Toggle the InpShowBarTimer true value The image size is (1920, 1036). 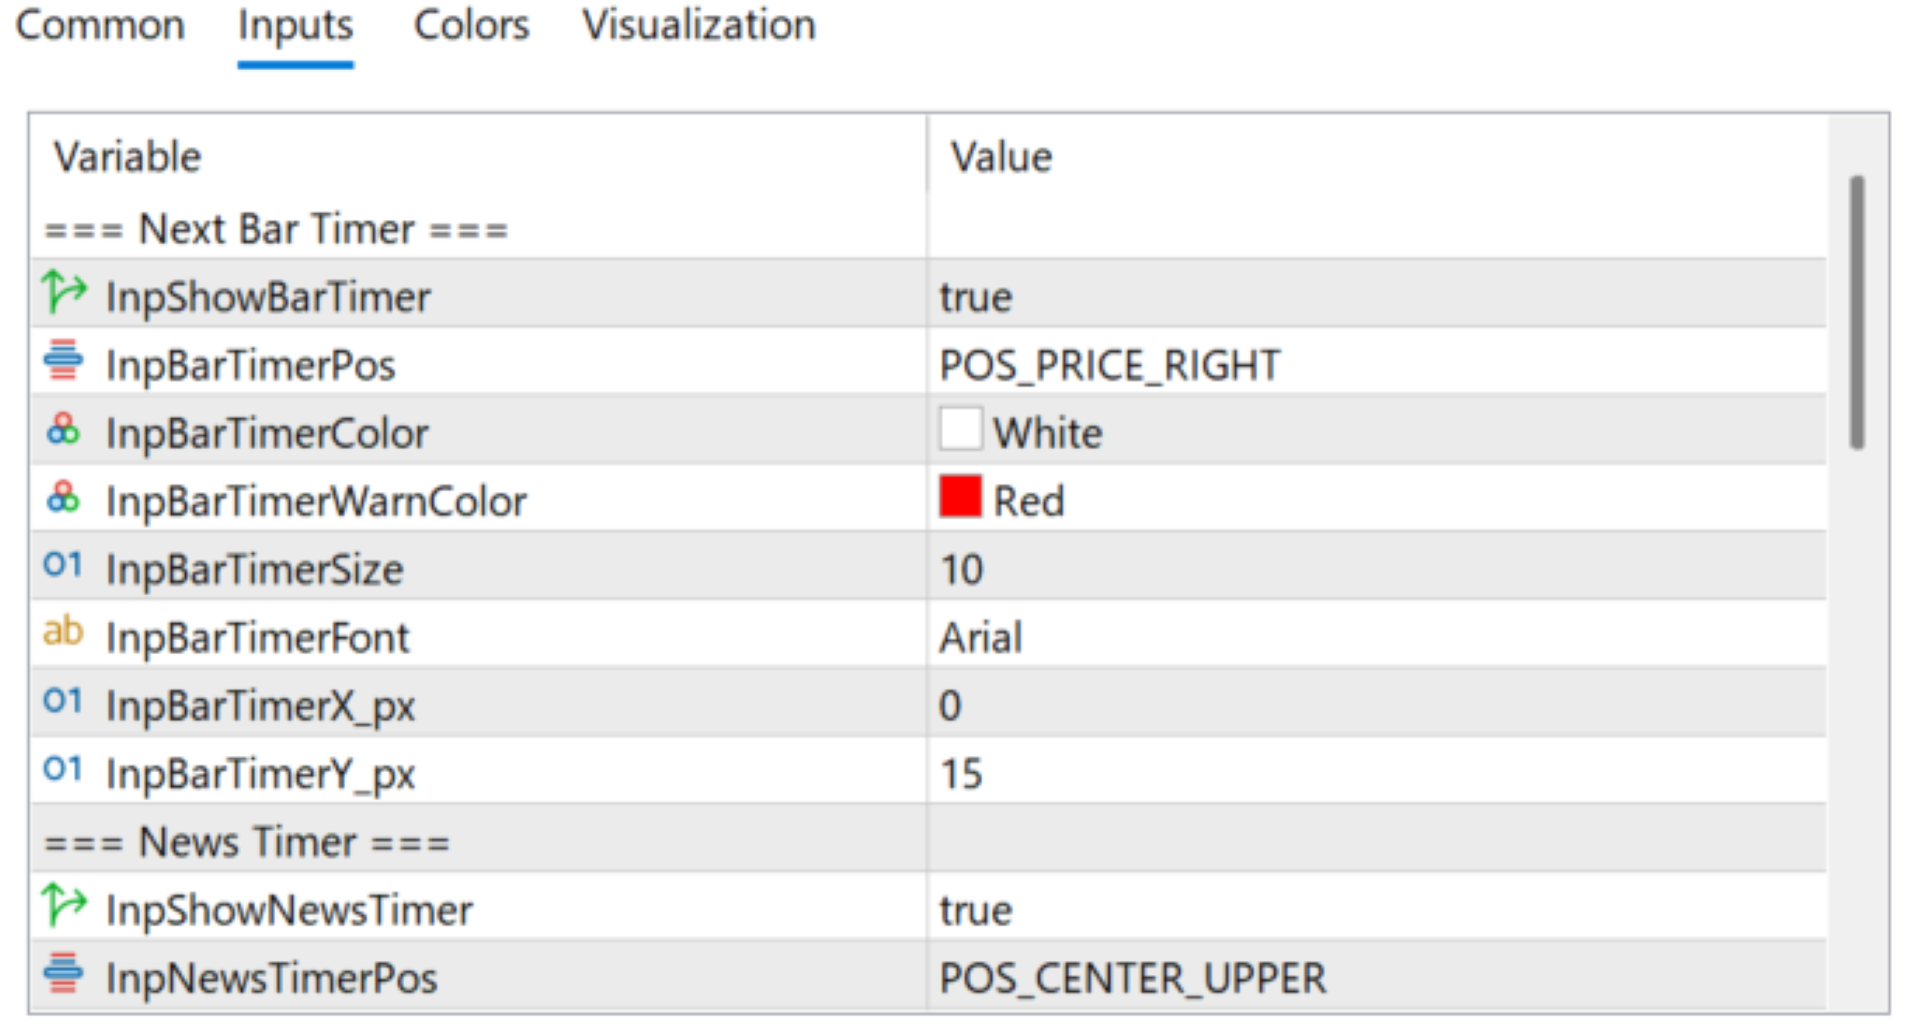pyautogui.click(x=976, y=297)
